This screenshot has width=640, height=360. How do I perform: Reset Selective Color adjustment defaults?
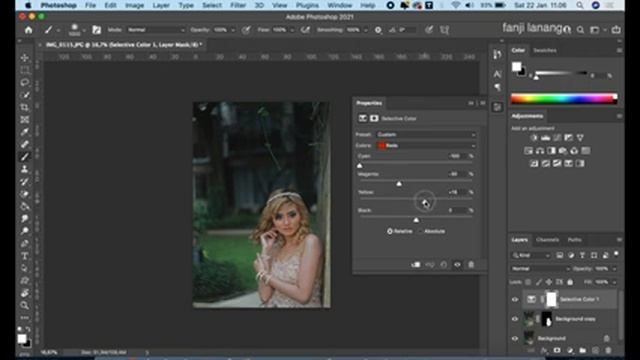coord(444,264)
